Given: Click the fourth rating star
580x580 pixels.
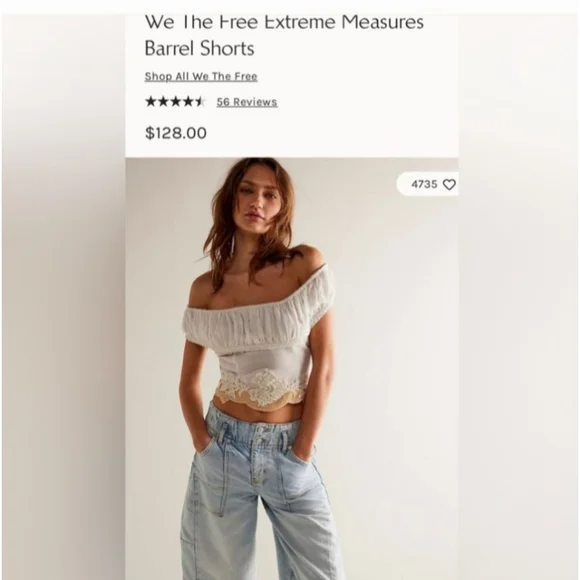Looking at the screenshot, I should tap(188, 101).
